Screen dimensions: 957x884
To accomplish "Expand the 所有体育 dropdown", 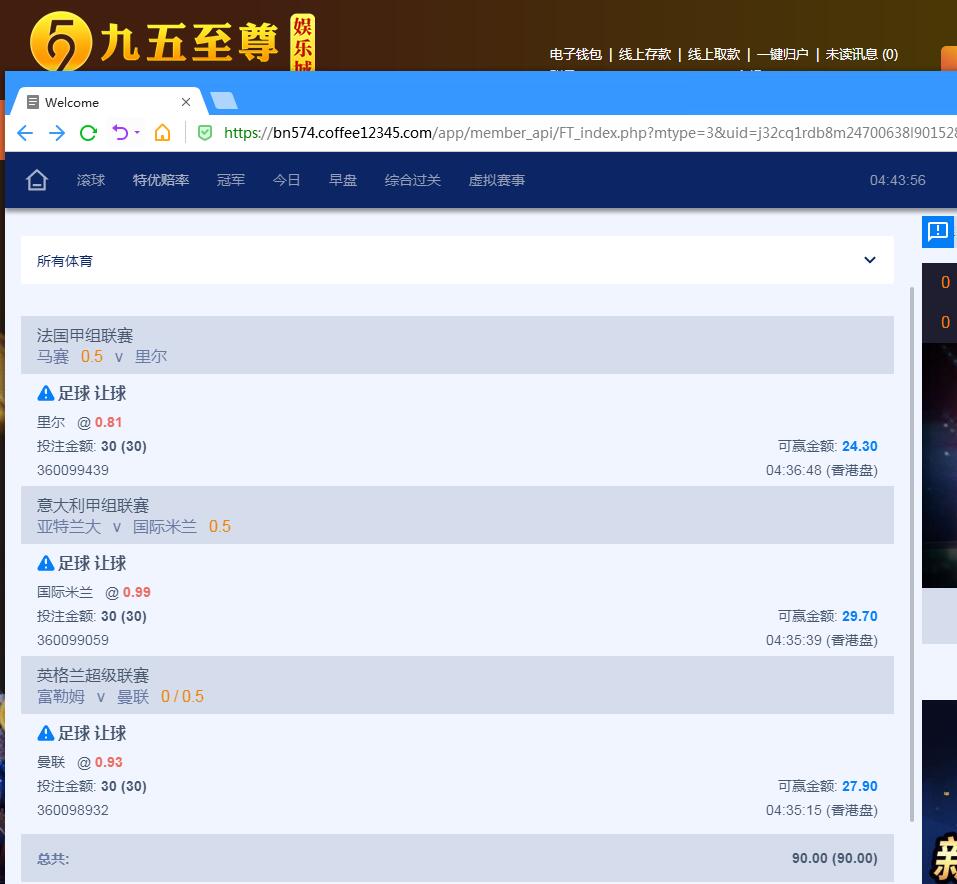I will (457, 261).
